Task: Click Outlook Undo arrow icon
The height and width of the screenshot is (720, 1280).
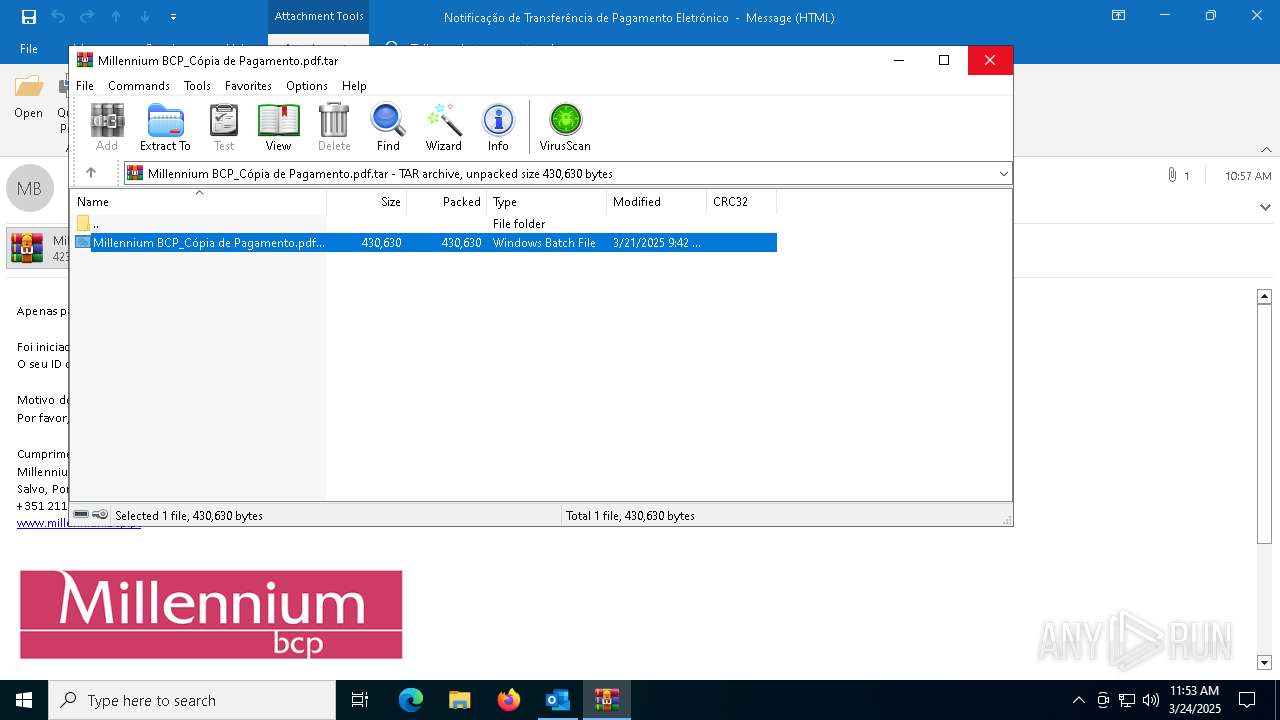Action: [58, 17]
